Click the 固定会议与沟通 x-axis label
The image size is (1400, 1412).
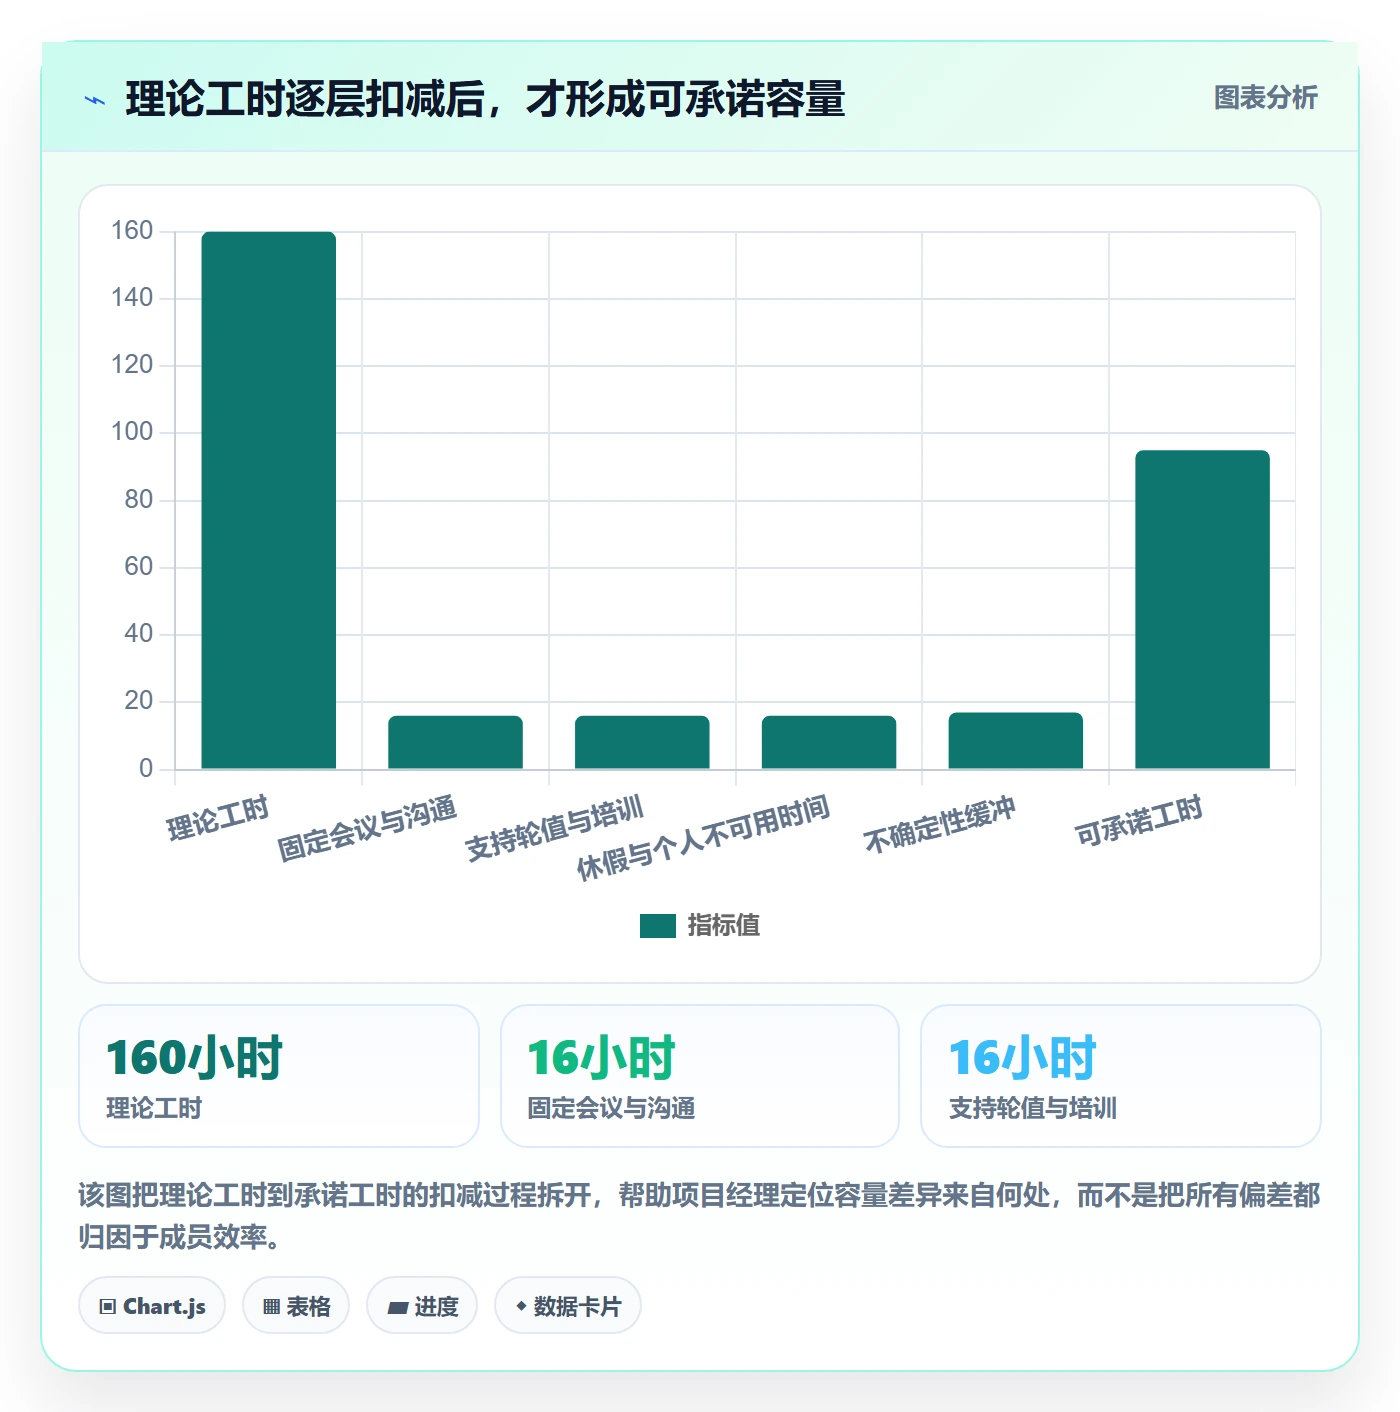[x=367, y=828]
